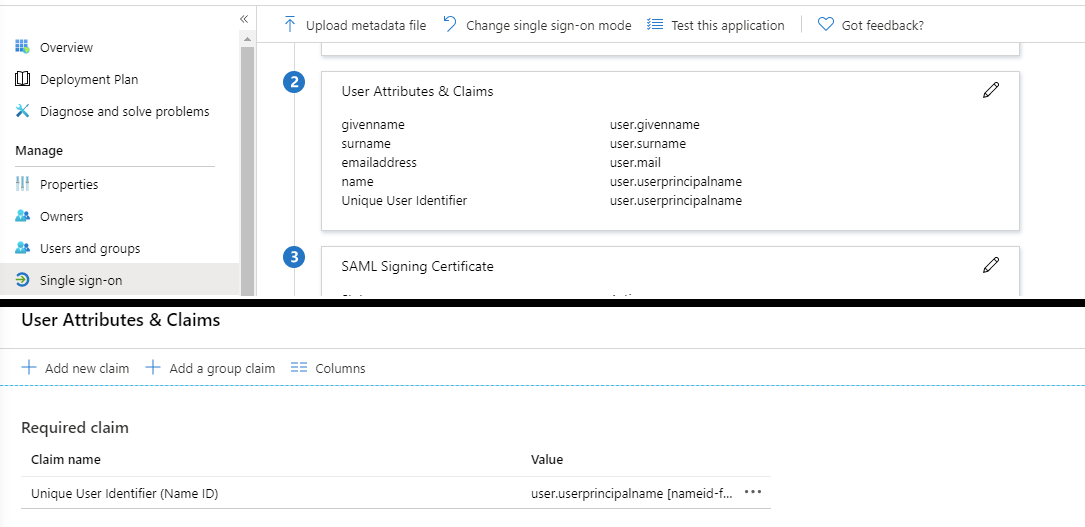This screenshot has height=527, width=1085.
Task: Open the Single sign-on menu item
Action: [x=80, y=280]
